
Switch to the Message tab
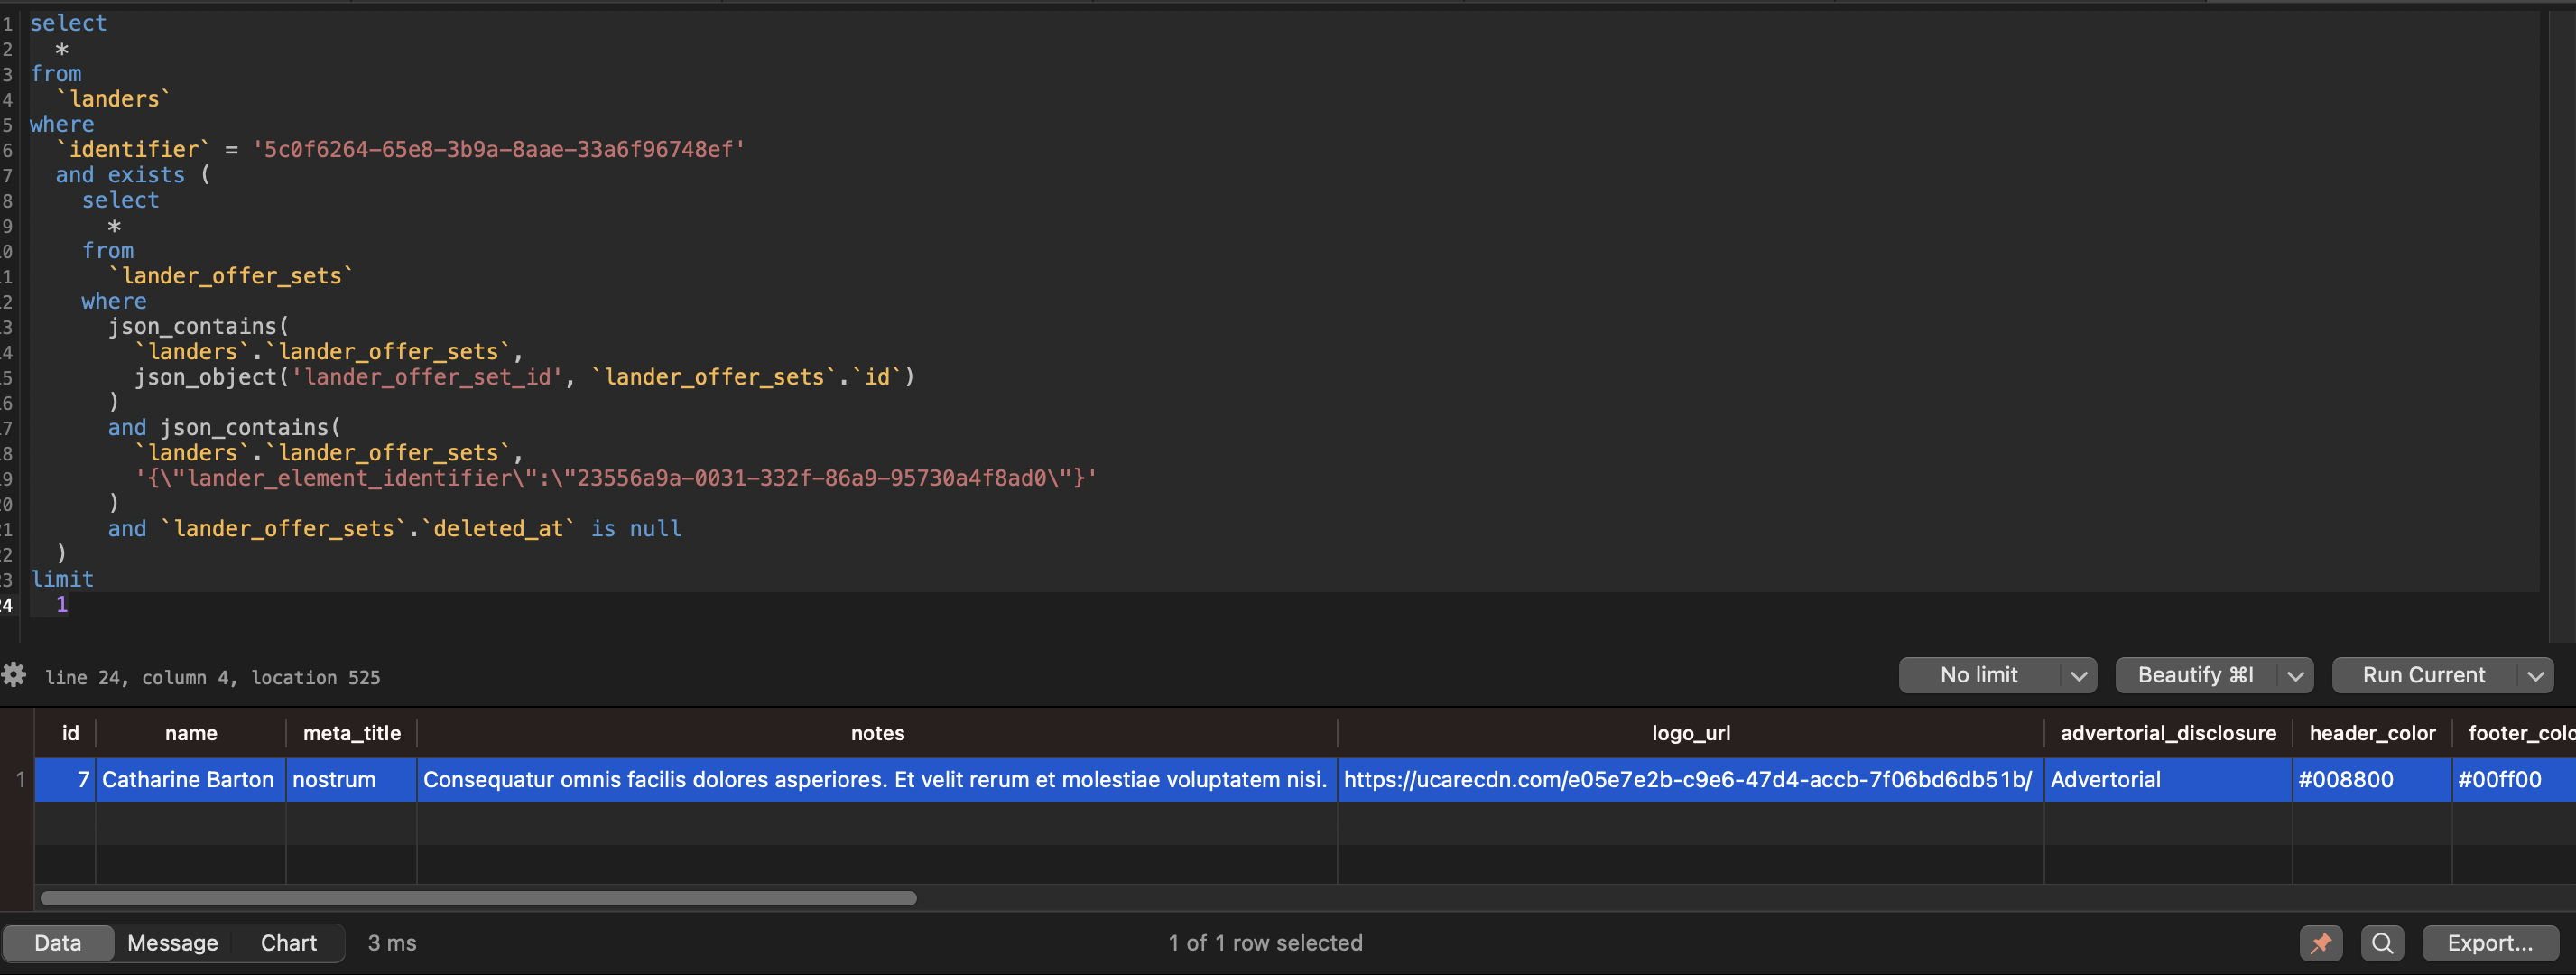tap(172, 942)
